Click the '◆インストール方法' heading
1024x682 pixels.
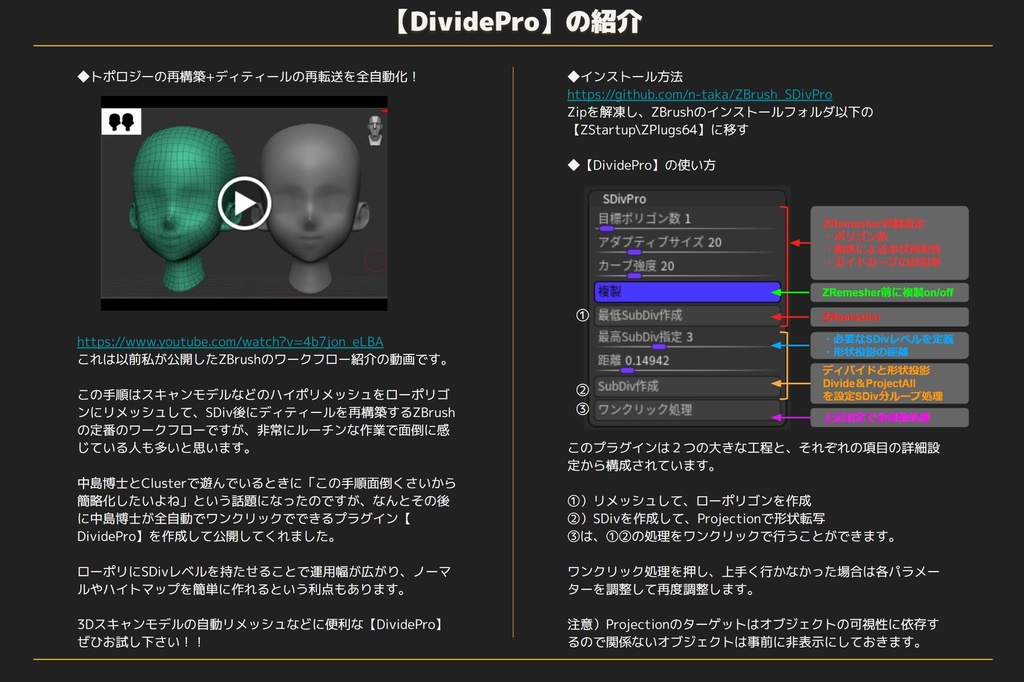click(625, 76)
